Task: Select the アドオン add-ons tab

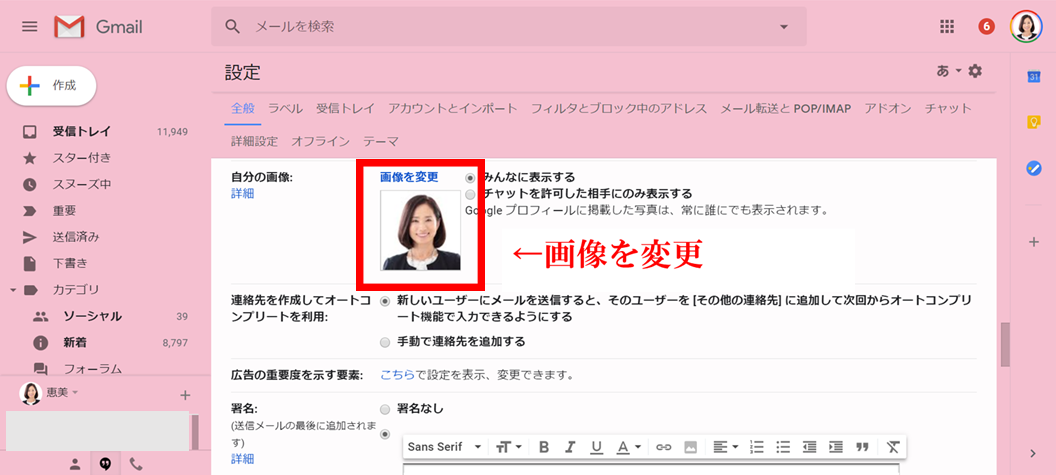Action: (x=888, y=108)
